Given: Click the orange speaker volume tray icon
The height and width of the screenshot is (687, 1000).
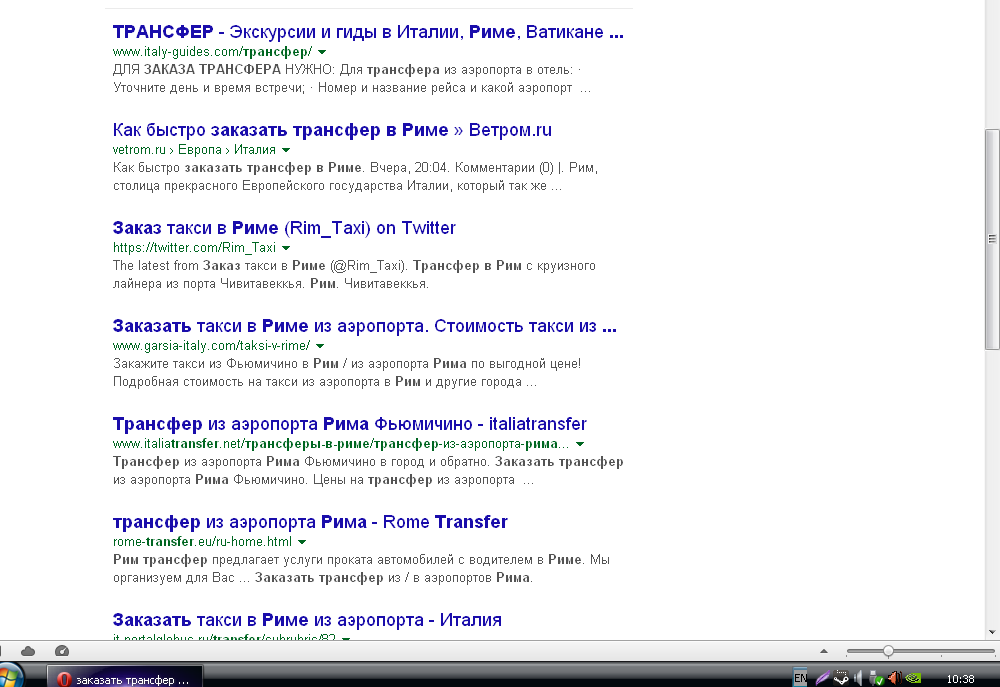Looking at the screenshot, I should 895,678.
